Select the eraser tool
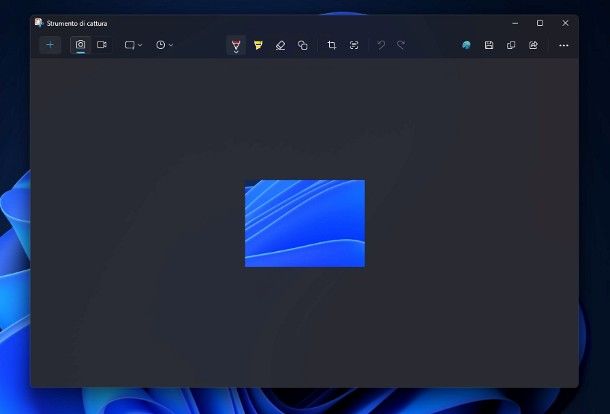Screen dimensions: 610x414 point(280,46)
